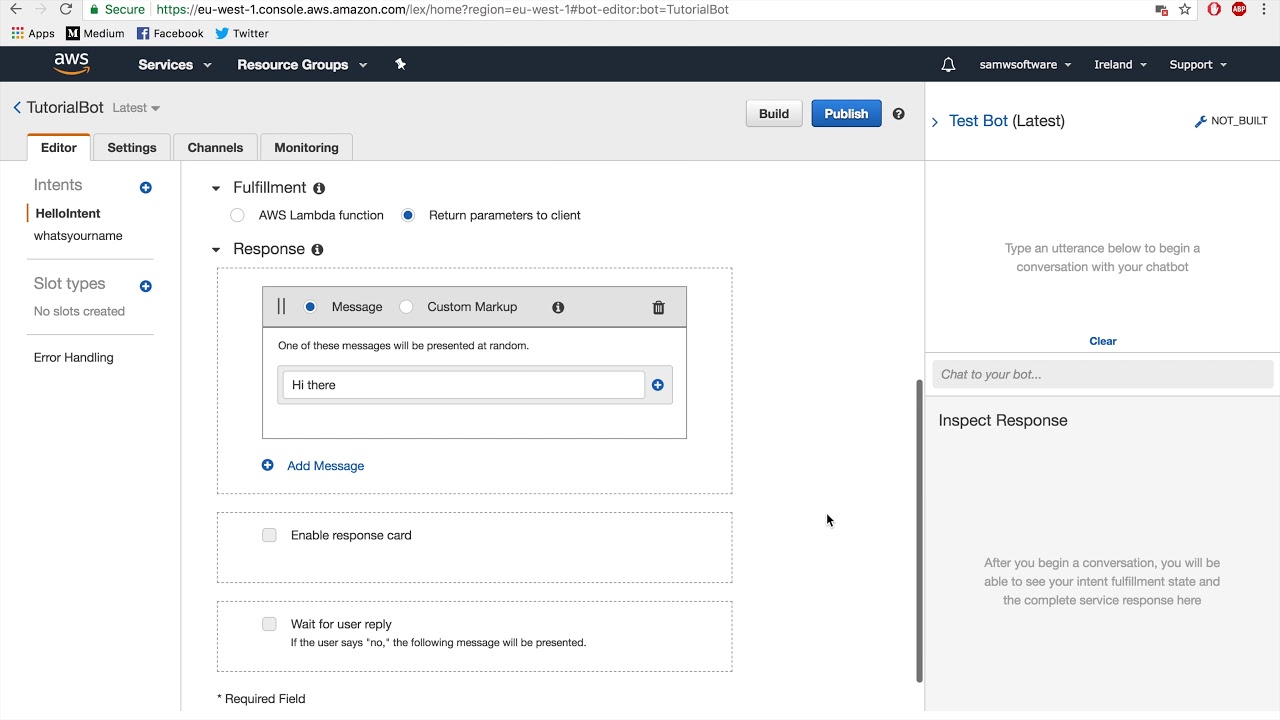
Task: Click the browser address bar URL
Action: [x=443, y=9]
